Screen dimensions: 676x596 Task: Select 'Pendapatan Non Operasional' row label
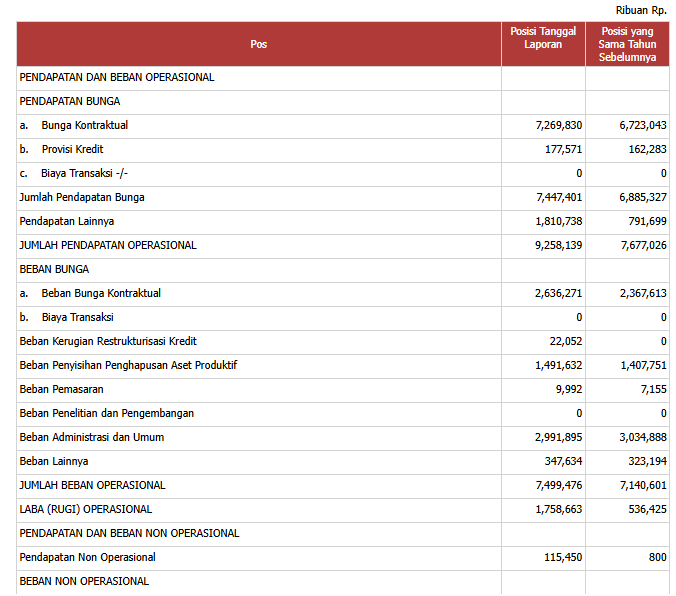(x=88, y=557)
